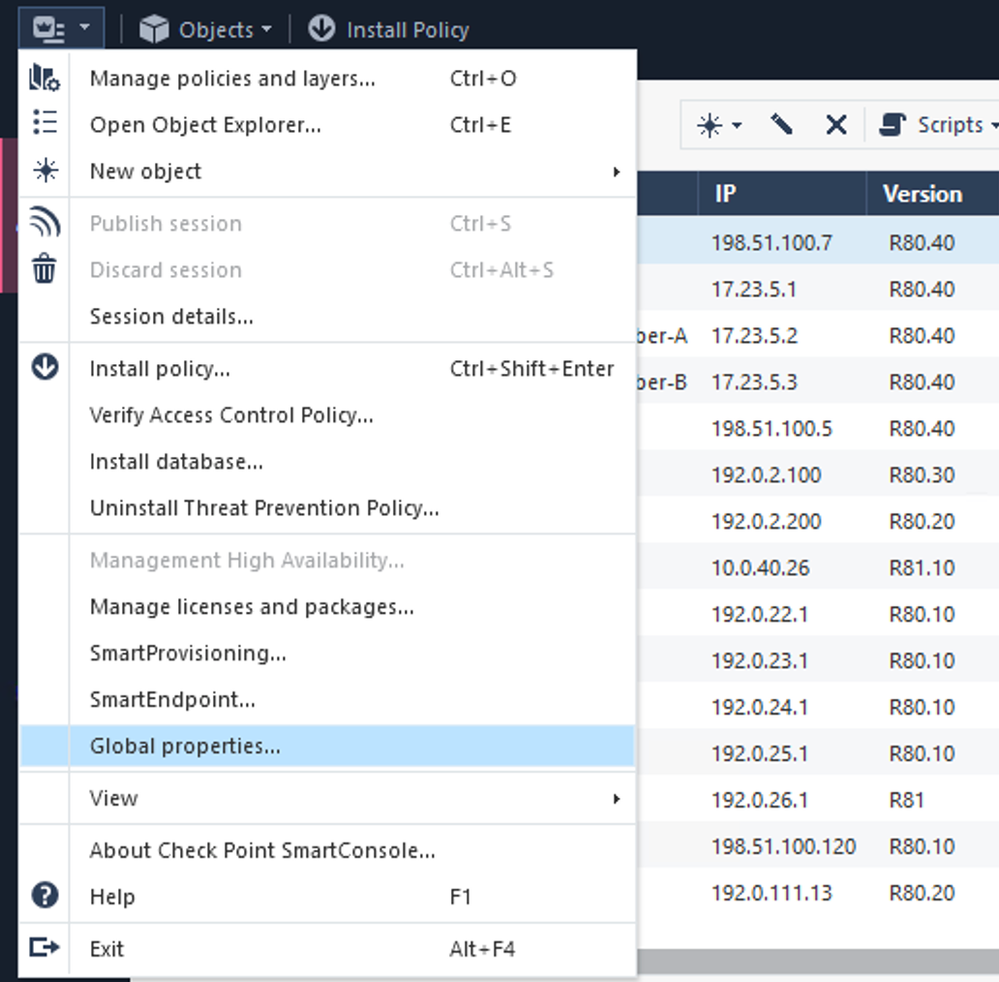Click the Object Explorer list icon

pyautogui.click(x=45, y=122)
